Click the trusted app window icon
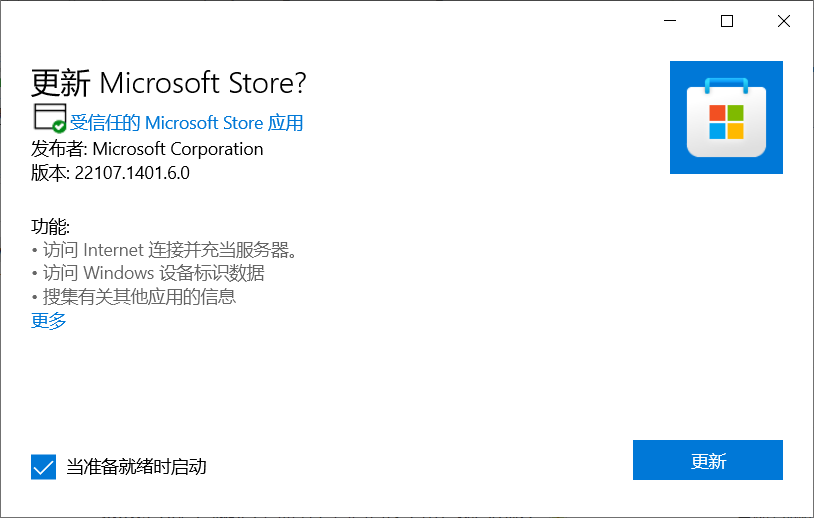The width and height of the screenshot is (814, 518). pyautogui.click(x=47, y=115)
